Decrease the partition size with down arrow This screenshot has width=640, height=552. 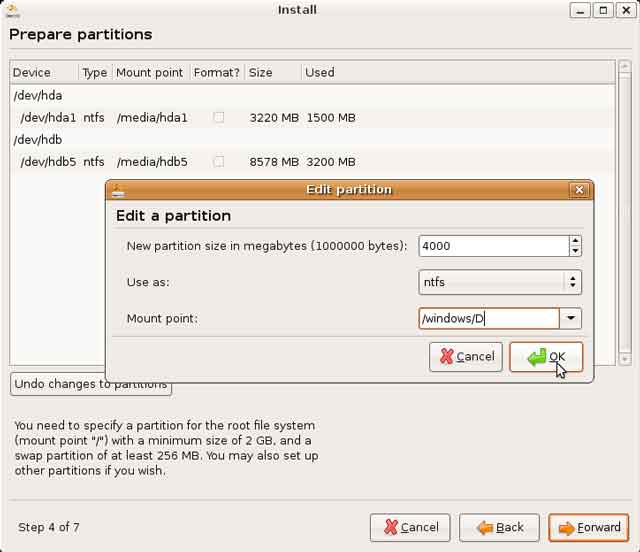pyautogui.click(x=574, y=251)
